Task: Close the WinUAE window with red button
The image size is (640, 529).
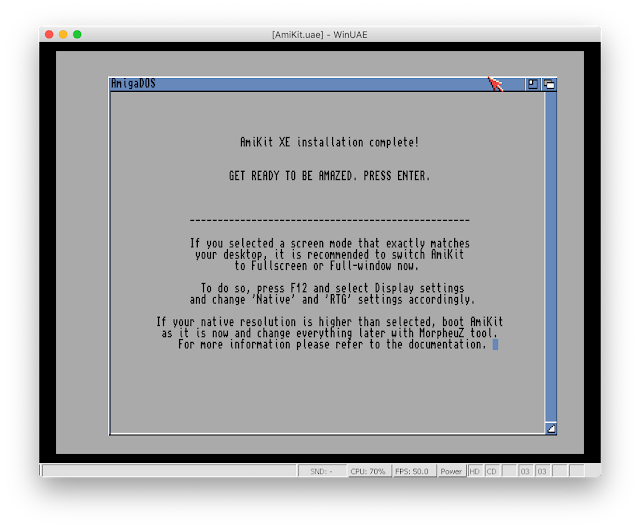Action: (49, 34)
